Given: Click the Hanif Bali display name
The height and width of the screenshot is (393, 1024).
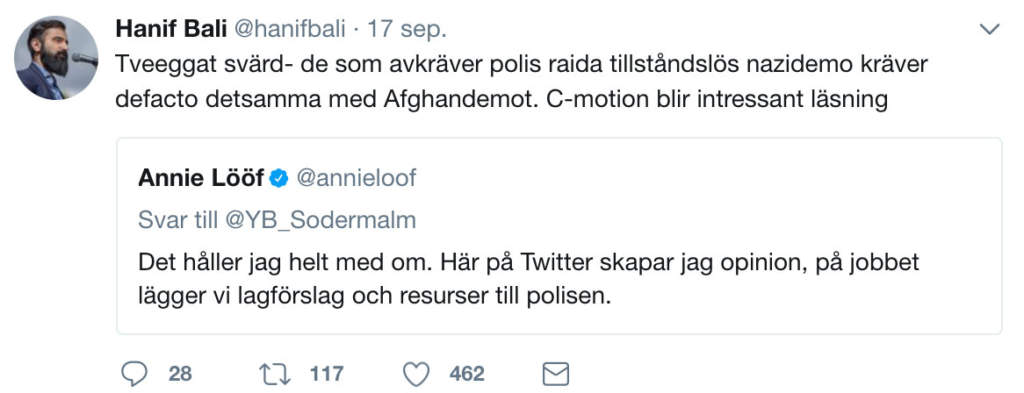Looking at the screenshot, I should (171, 29).
